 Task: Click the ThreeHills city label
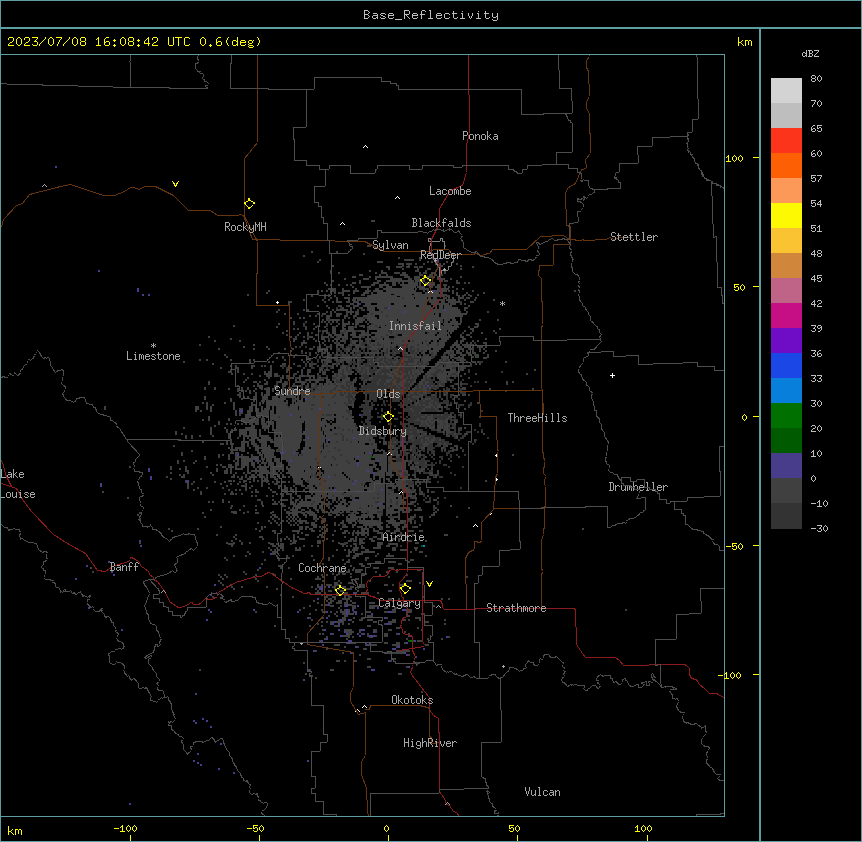tap(537, 418)
